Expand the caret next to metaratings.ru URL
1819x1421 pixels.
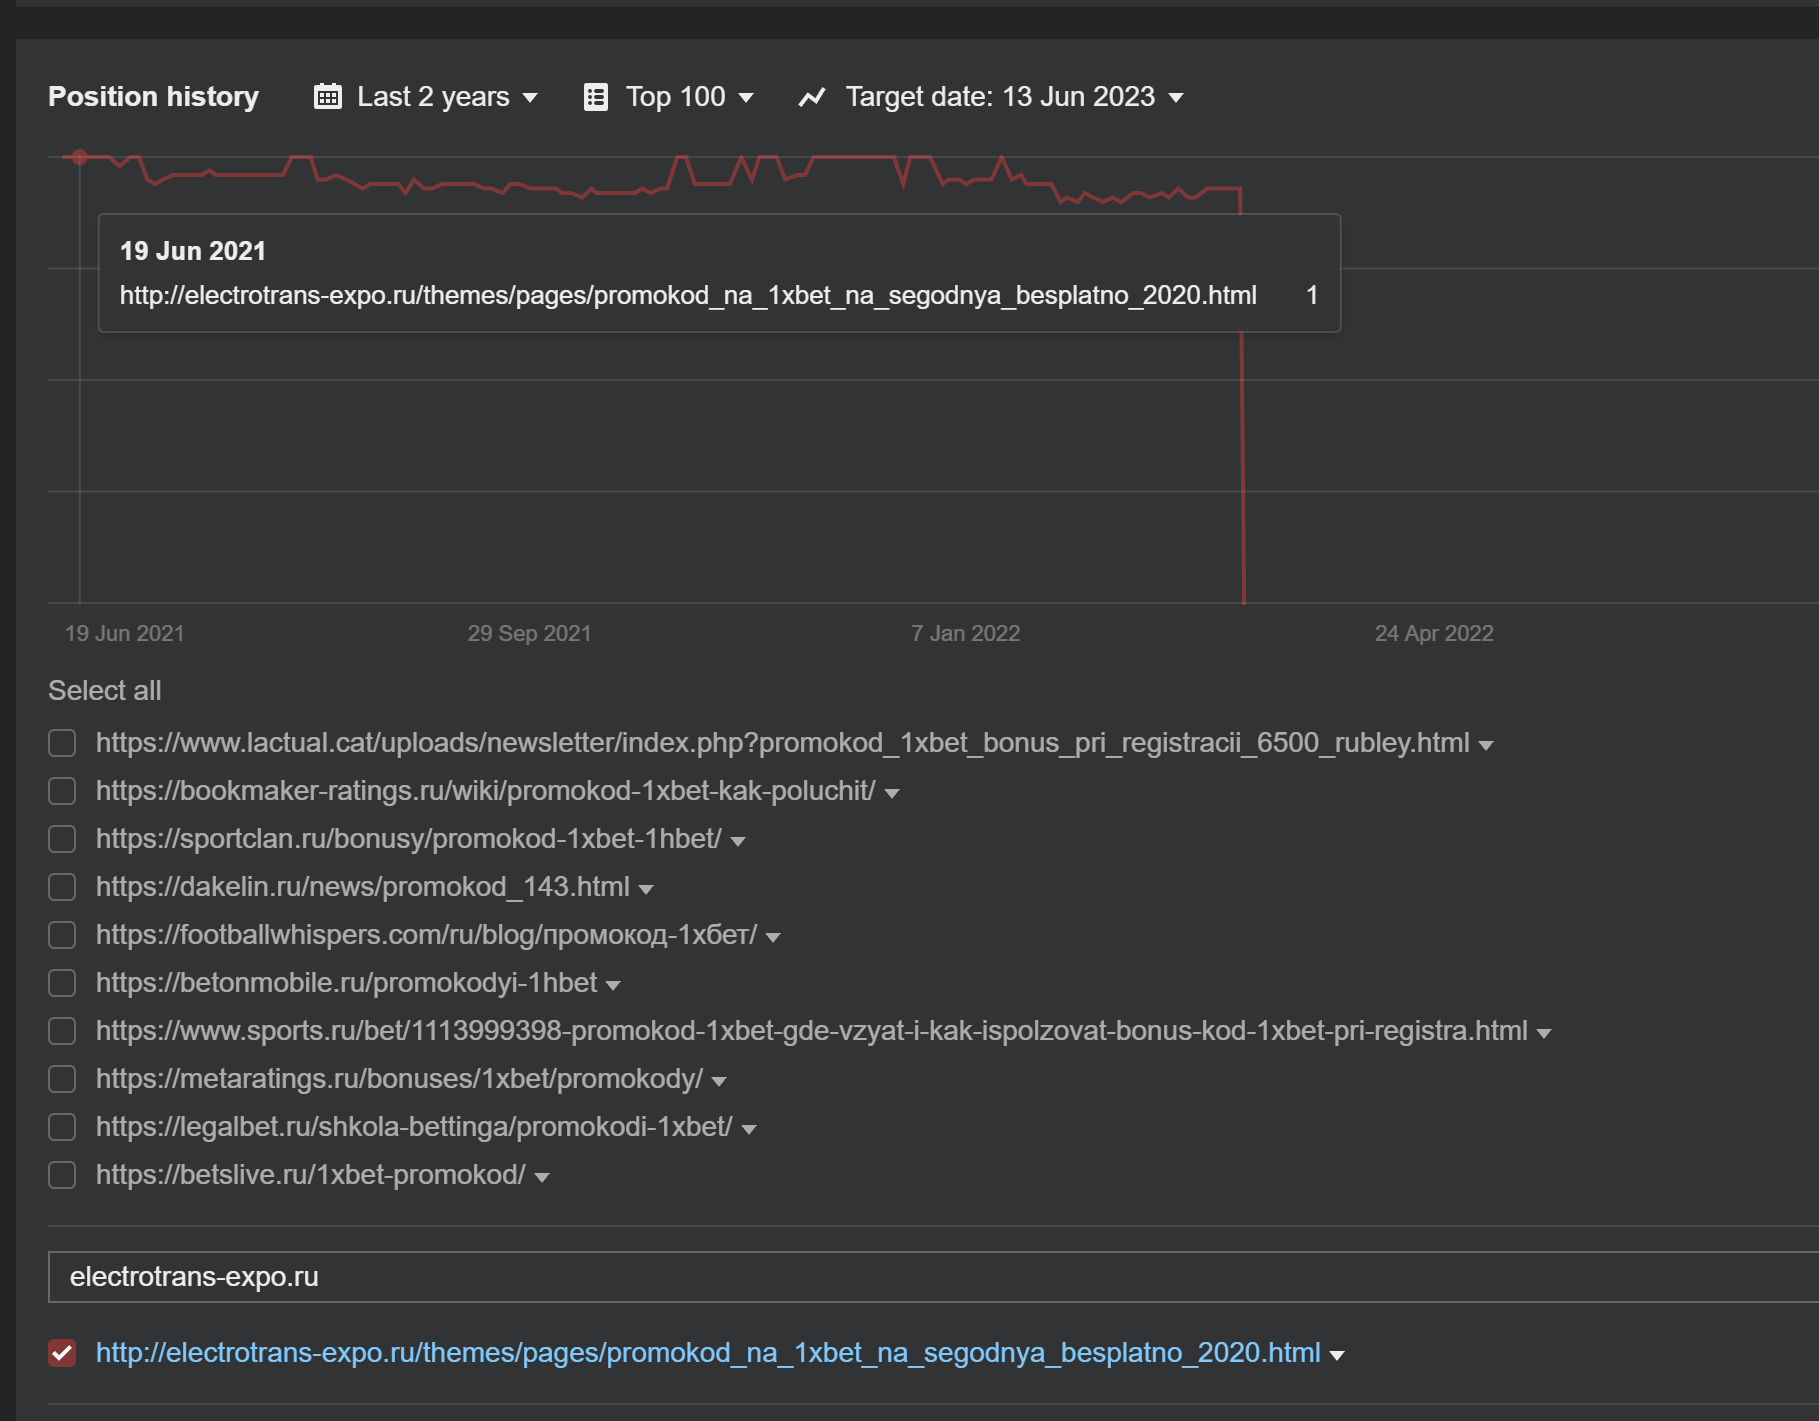(x=719, y=1081)
